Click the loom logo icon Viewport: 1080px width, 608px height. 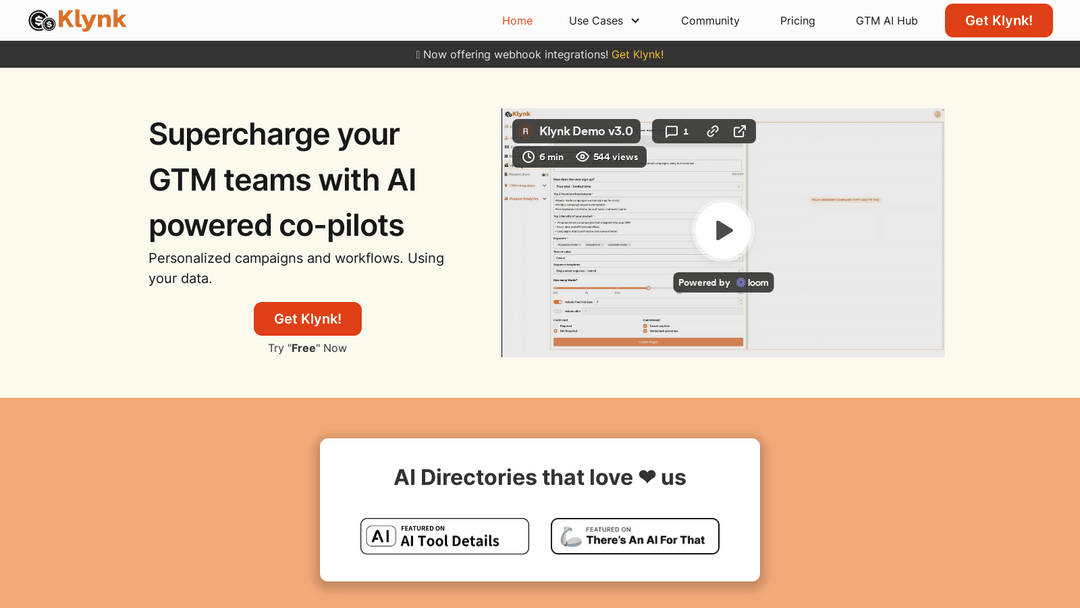click(740, 282)
